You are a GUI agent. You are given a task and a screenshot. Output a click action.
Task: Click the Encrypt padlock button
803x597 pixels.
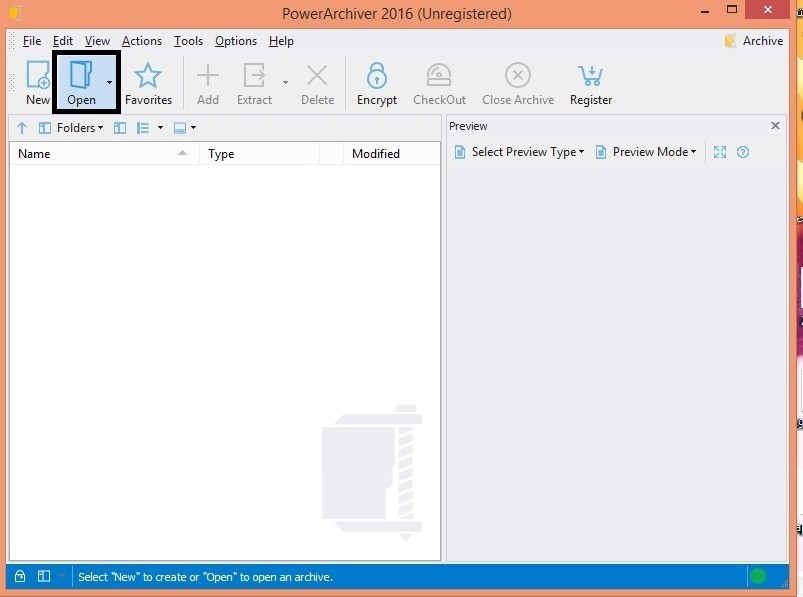377,83
